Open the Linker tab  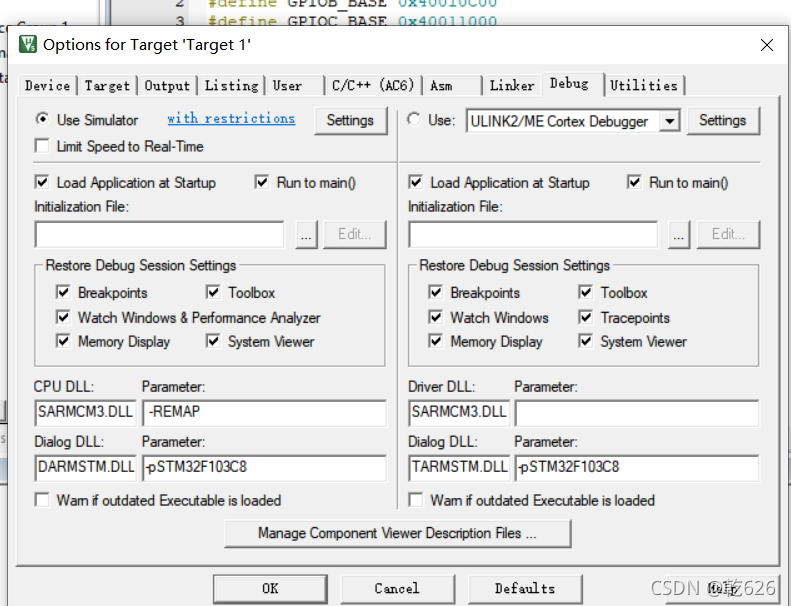tap(512, 85)
